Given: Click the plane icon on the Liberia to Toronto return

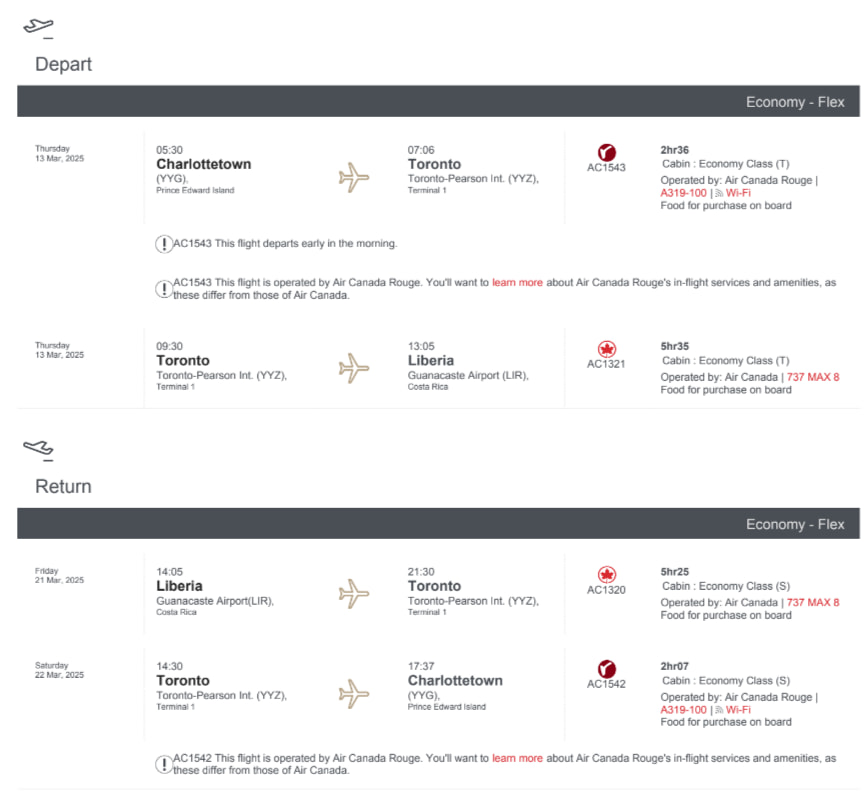Looking at the screenshot, I should [x=354, y=594].
